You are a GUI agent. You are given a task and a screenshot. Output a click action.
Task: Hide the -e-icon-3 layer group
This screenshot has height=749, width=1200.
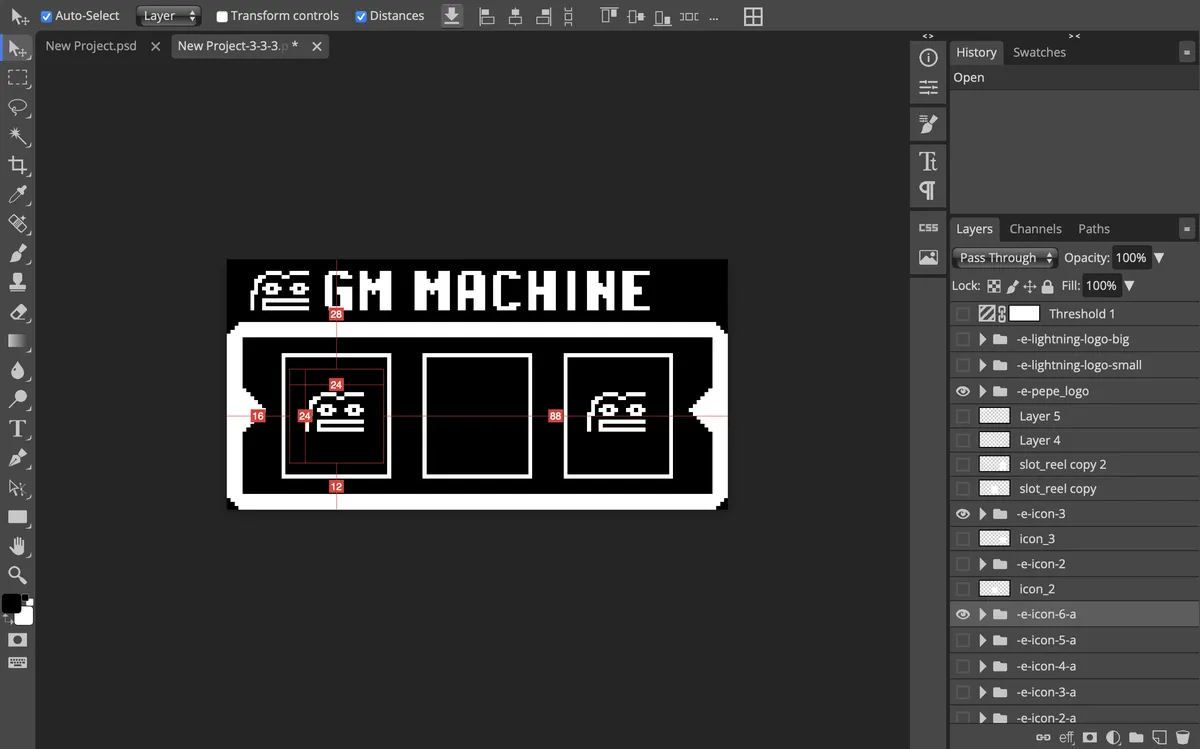tap(963, 514)
